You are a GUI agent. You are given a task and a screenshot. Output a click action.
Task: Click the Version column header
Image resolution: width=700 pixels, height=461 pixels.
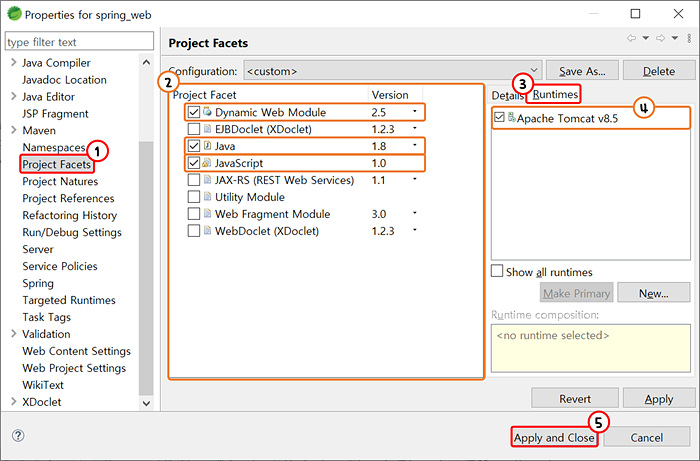[x=395, y=95]
